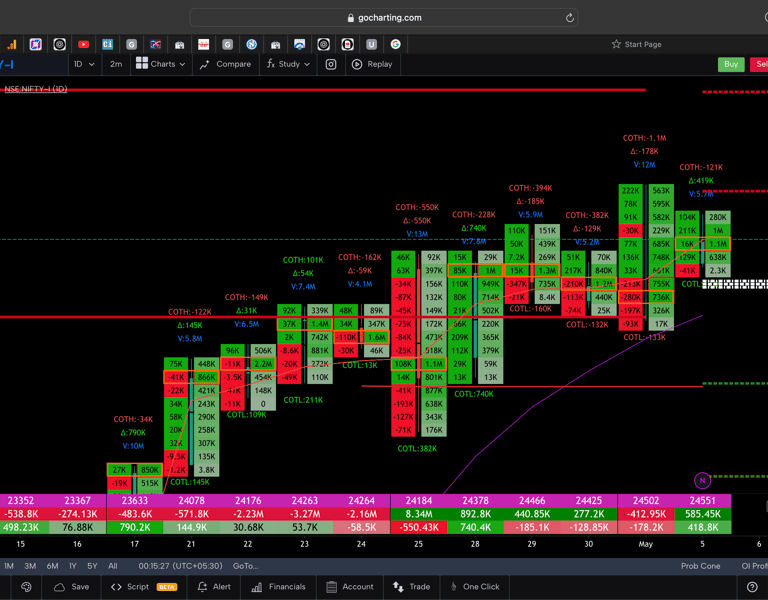The width and height of the screenshot is (768, 600).
Task: Open the blue speedometer bookmark icon
Action: 300,45
